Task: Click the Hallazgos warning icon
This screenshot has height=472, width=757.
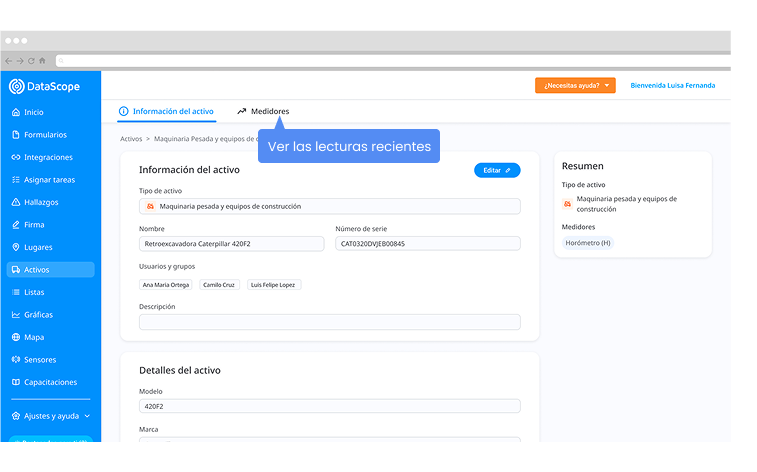Action: [x=15, y=202]
